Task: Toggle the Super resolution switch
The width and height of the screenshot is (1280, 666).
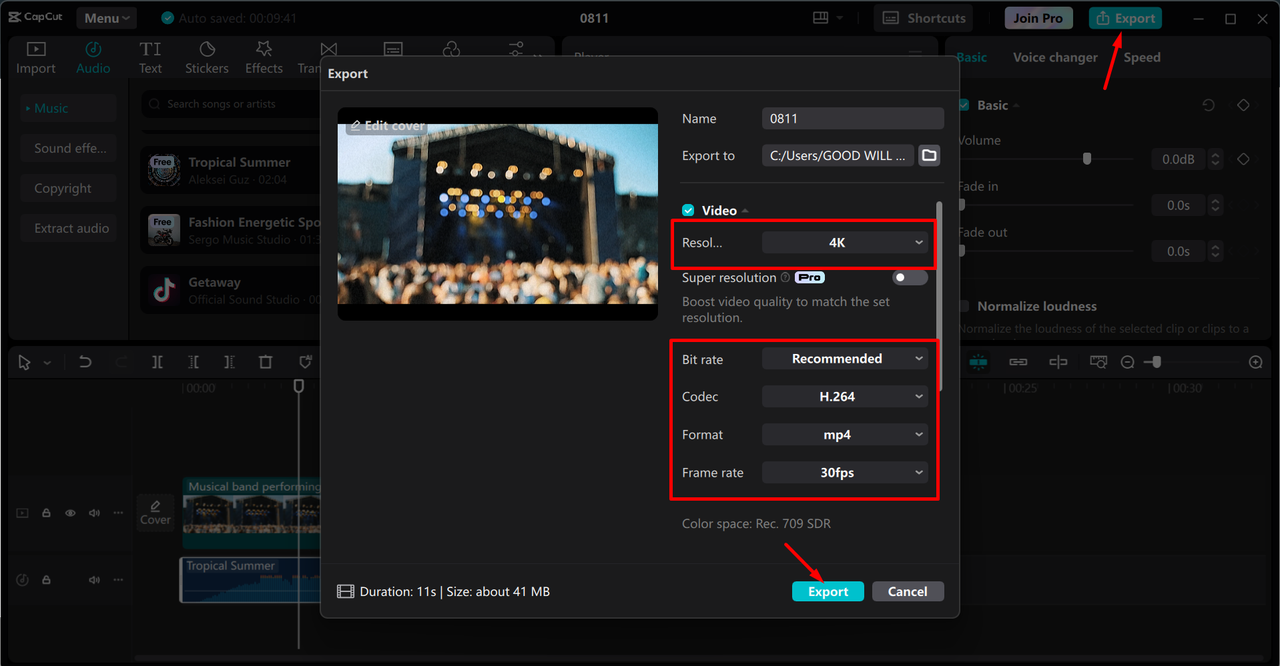Action: pyautogui.click(x=910, y=277)
